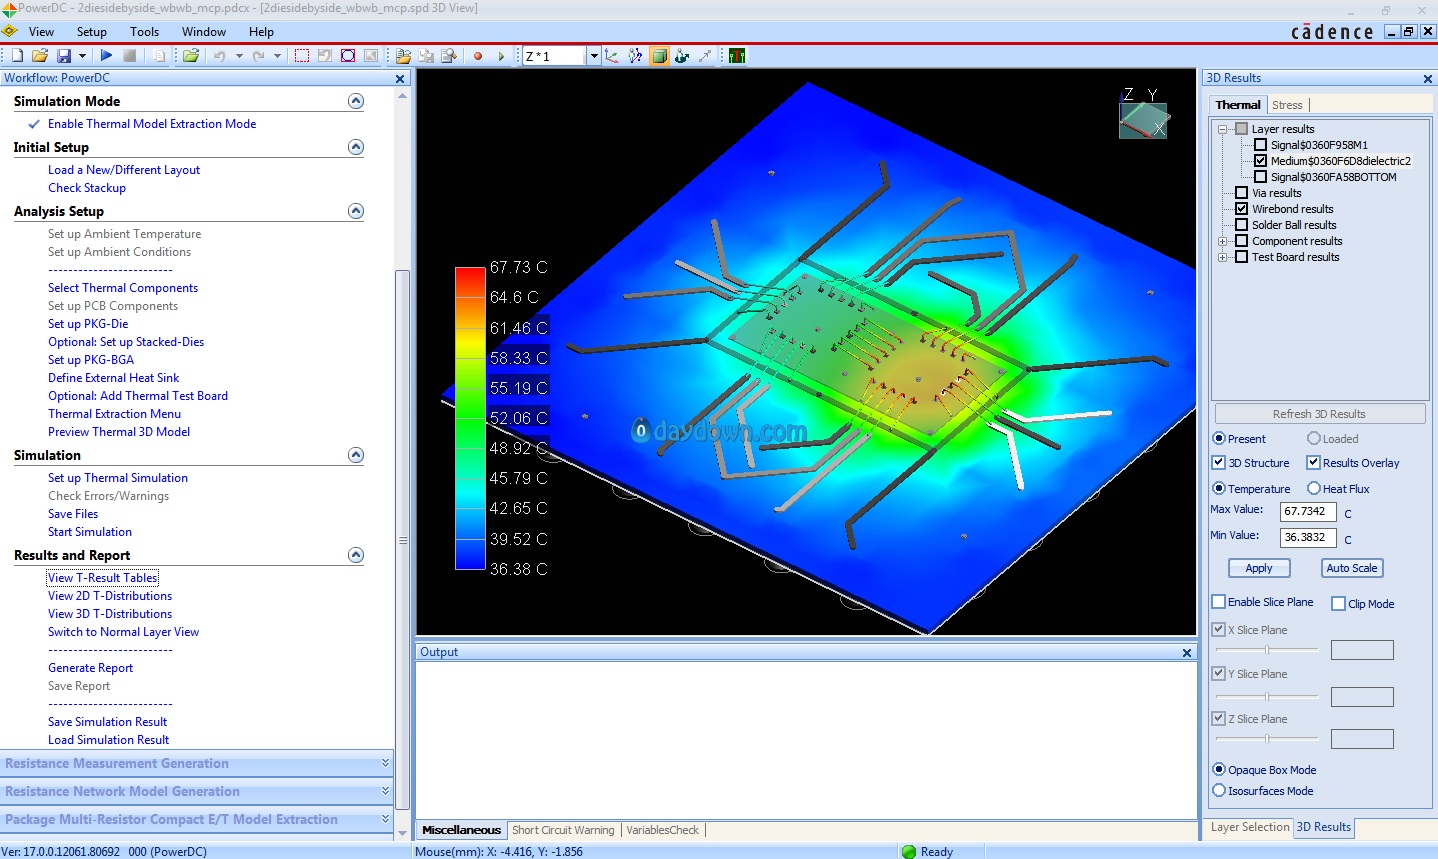Image resolution: width=1438 pixels, height=859 pixels.
Task: Collapse the Results and Report section
Action: (356, 555)
